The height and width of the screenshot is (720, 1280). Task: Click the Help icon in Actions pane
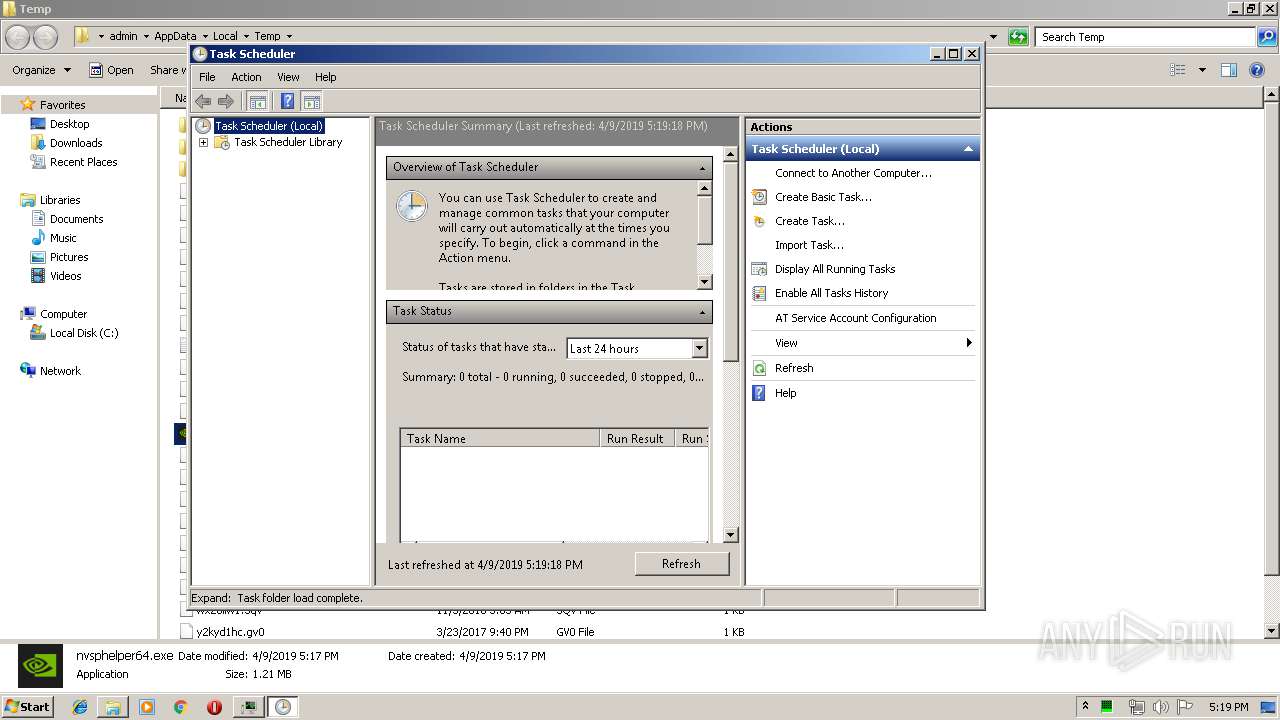click(x=760, y=393)
